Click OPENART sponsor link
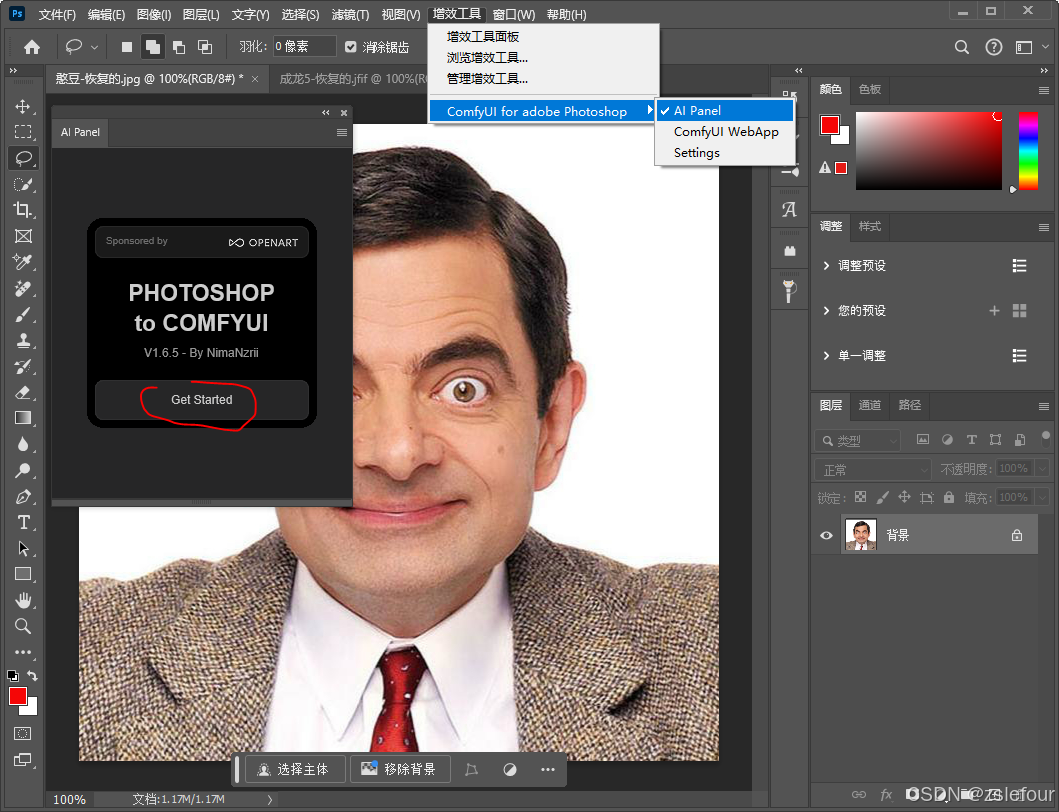The height and width of the screenshot is (812, 1059). coord(263,243)
